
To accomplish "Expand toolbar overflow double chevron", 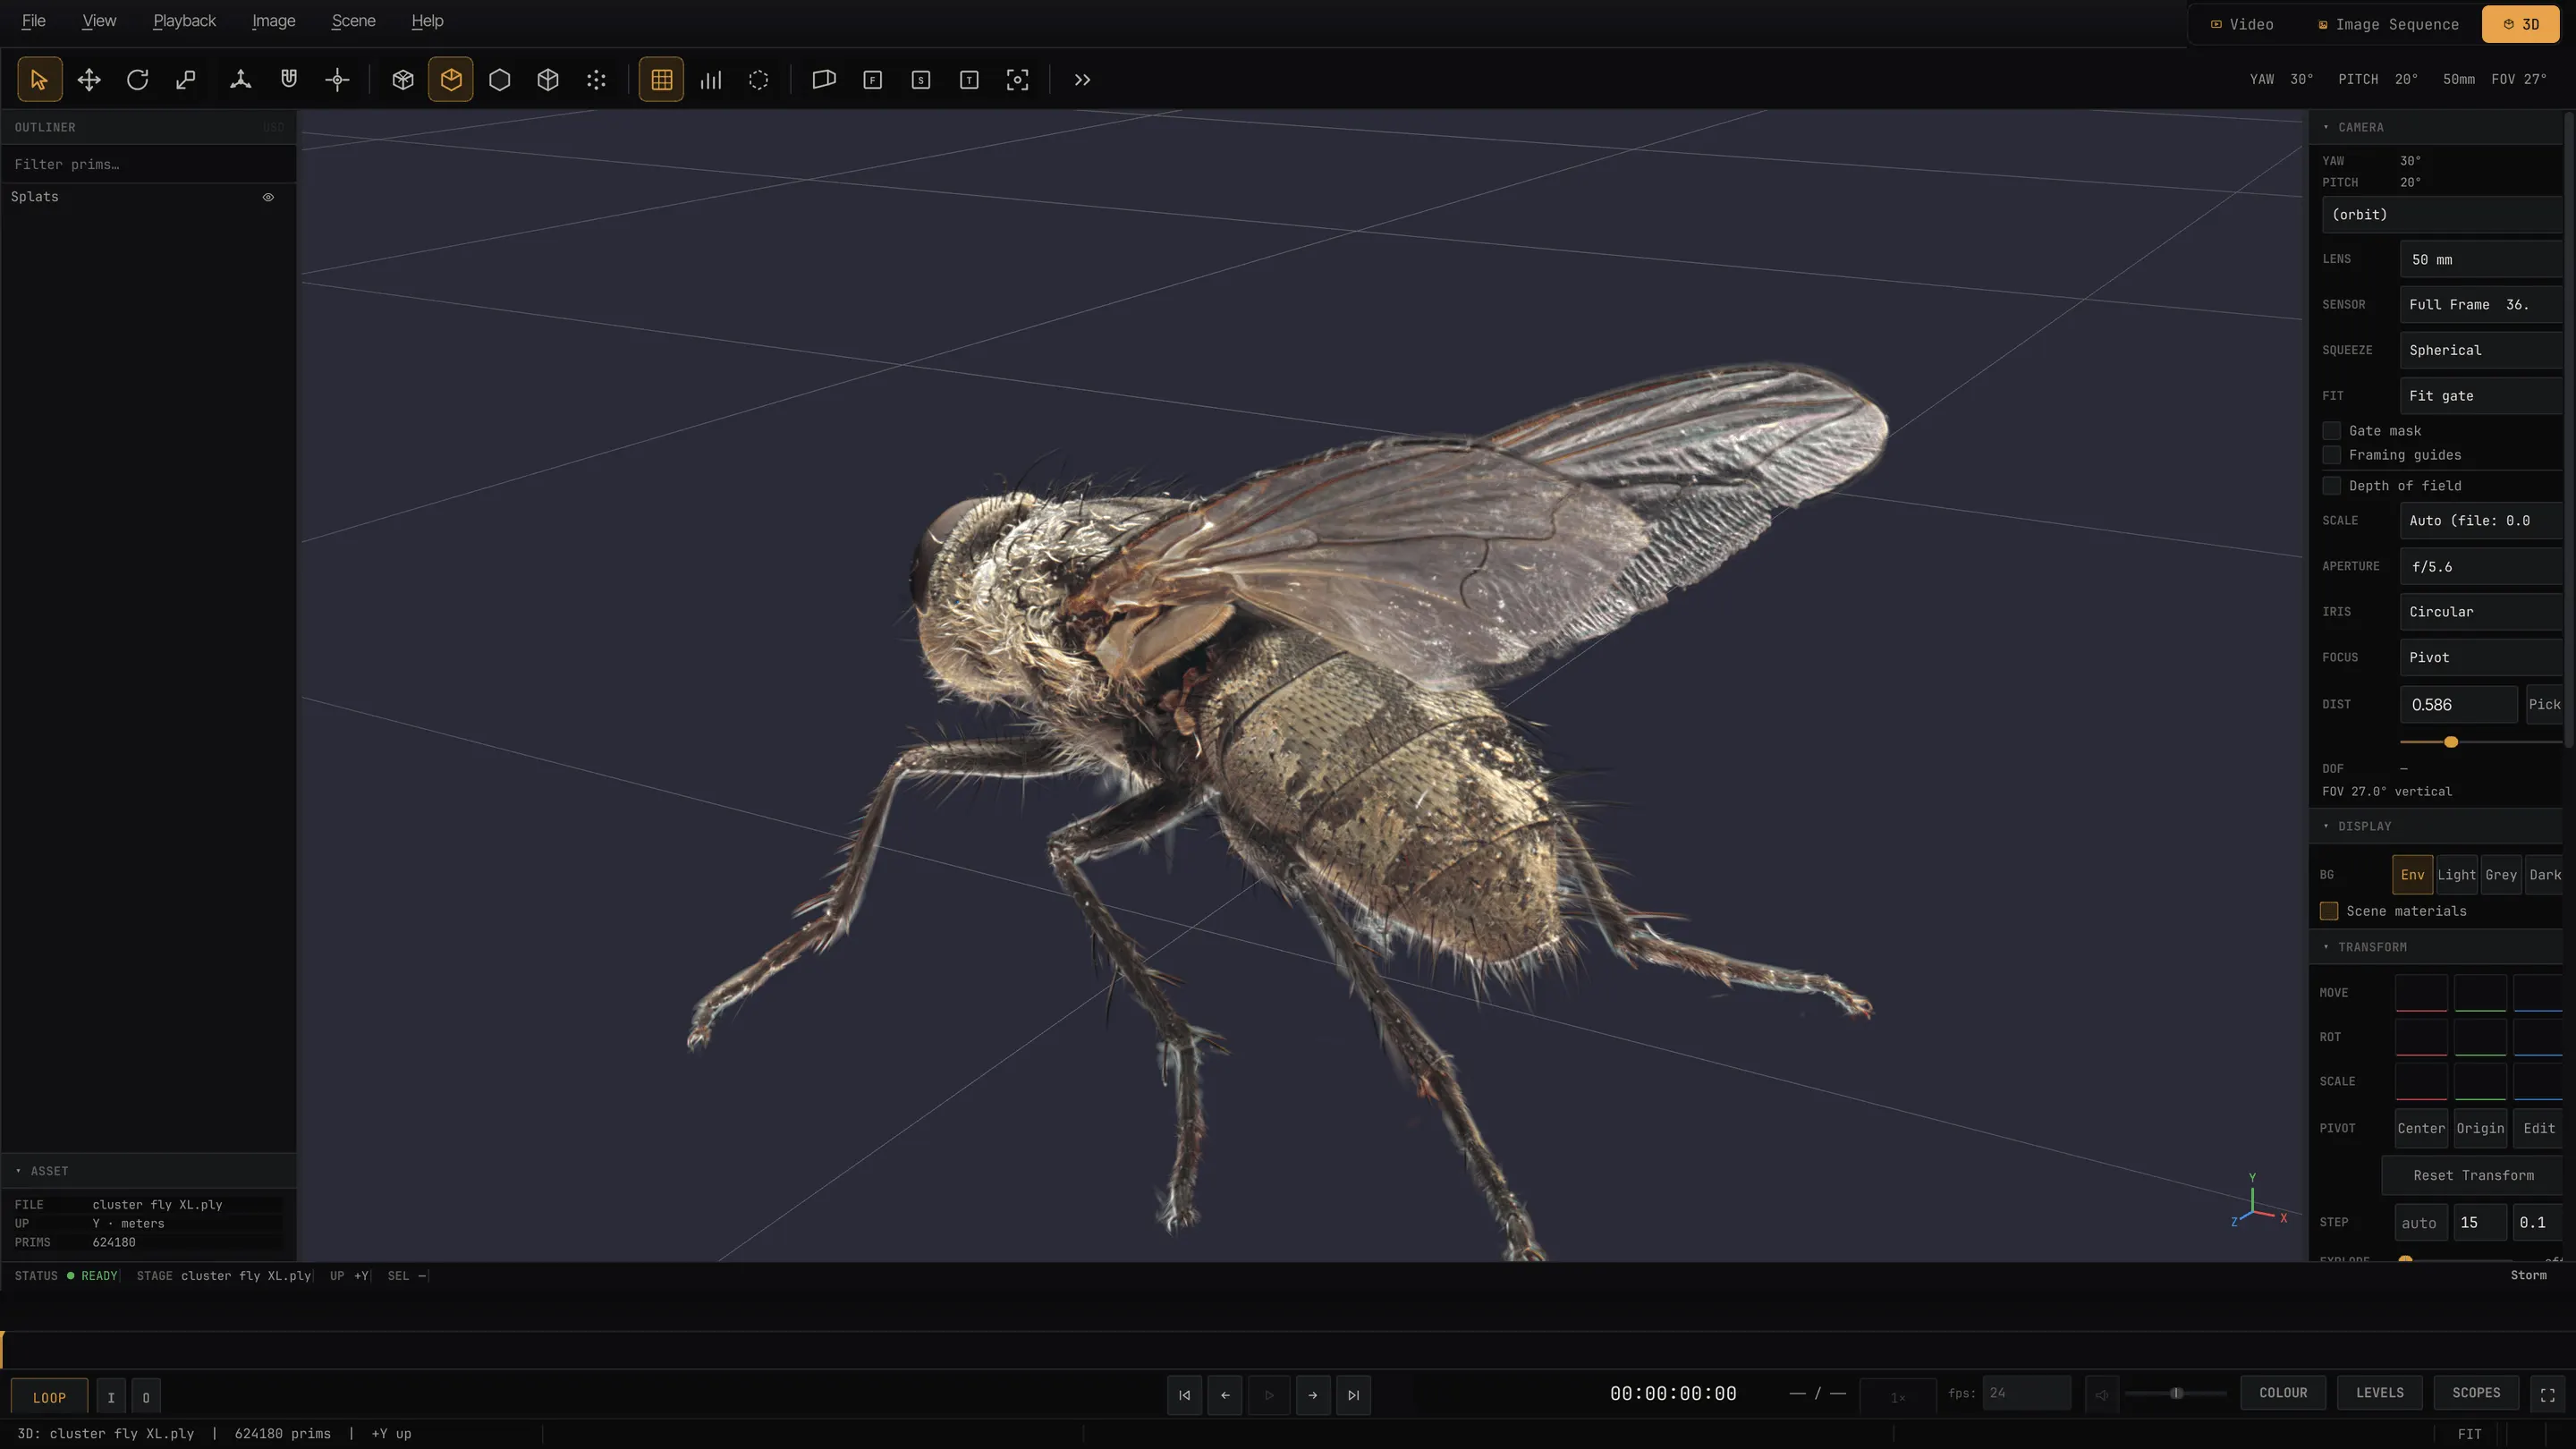I will coord(1082,80).
